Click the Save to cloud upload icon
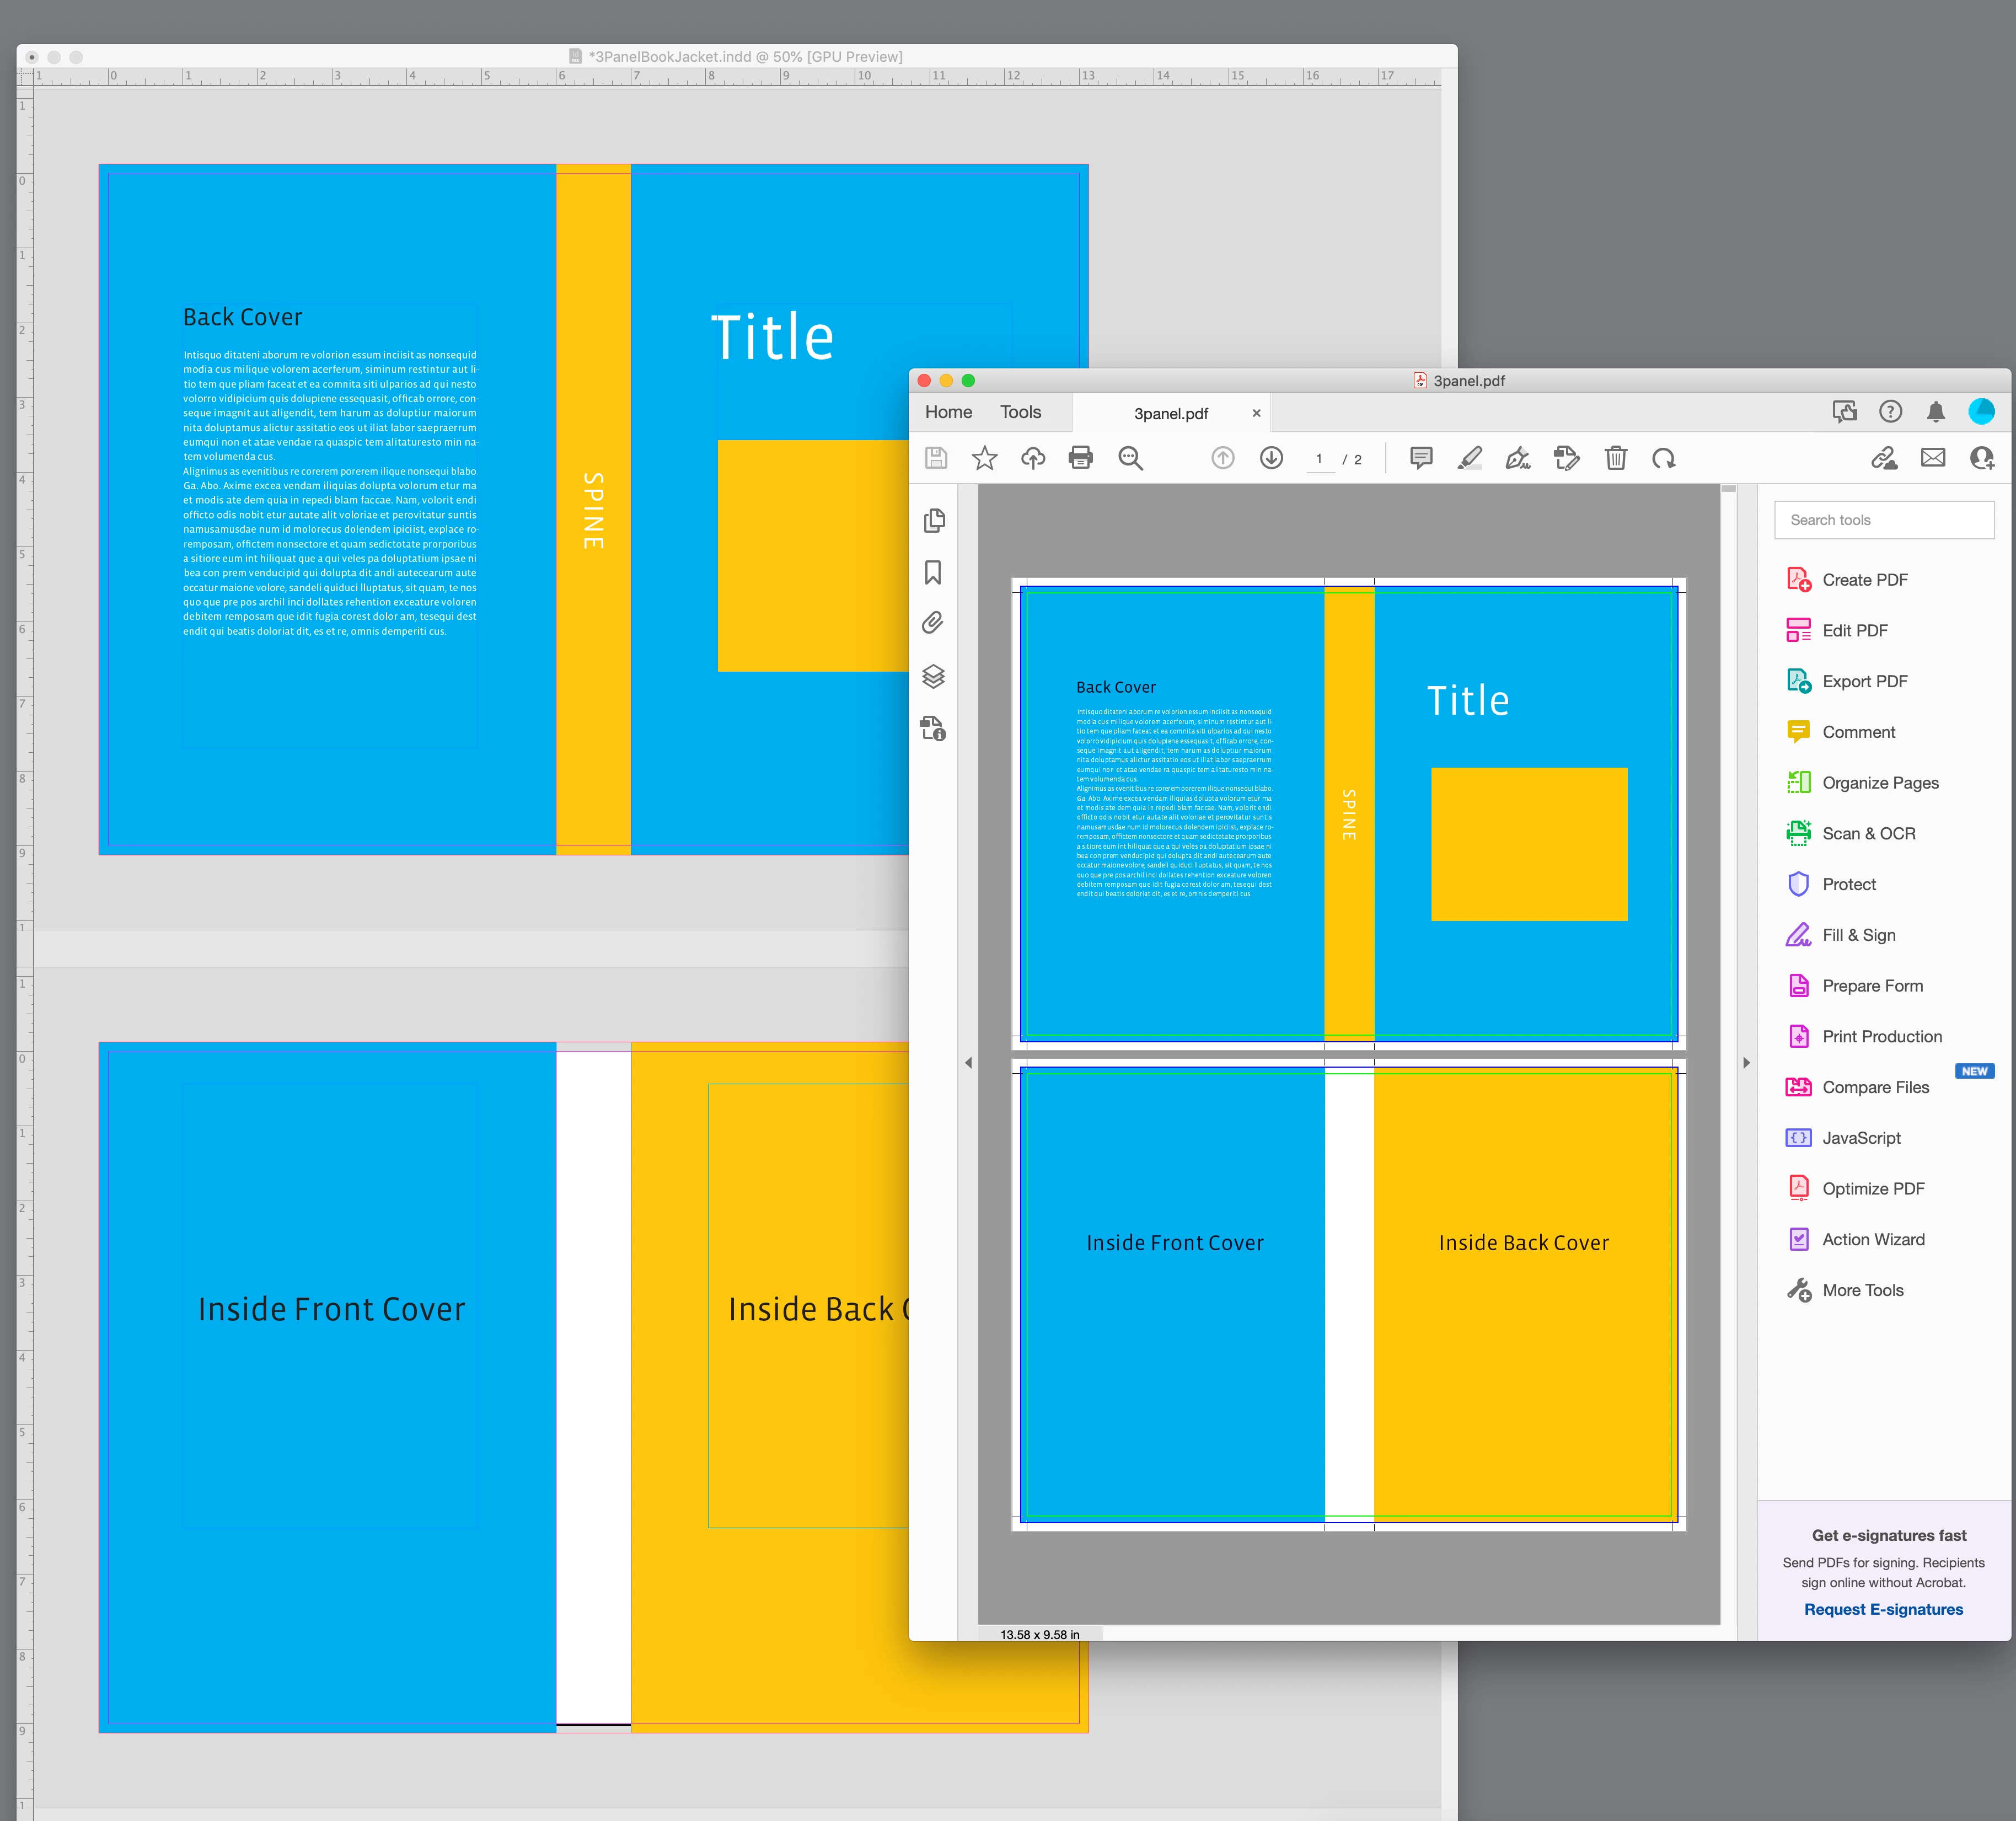Viewport: 2016px width, 1821px height. click(1032, 458)
